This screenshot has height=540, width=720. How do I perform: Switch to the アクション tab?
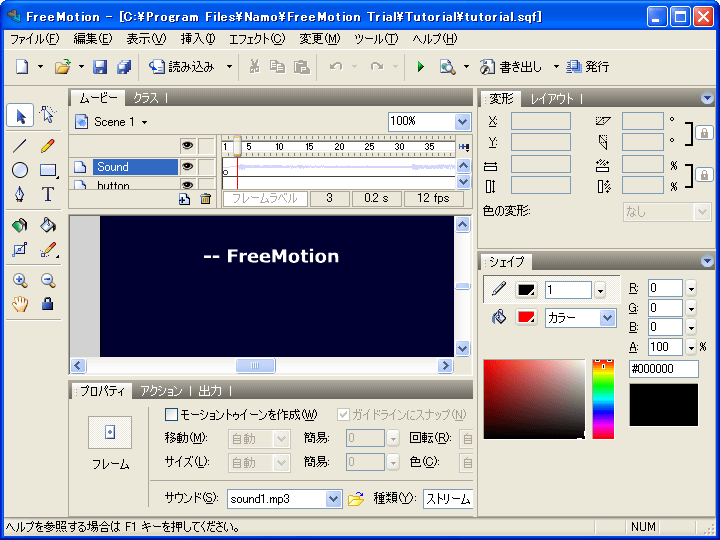coord(161,391)
